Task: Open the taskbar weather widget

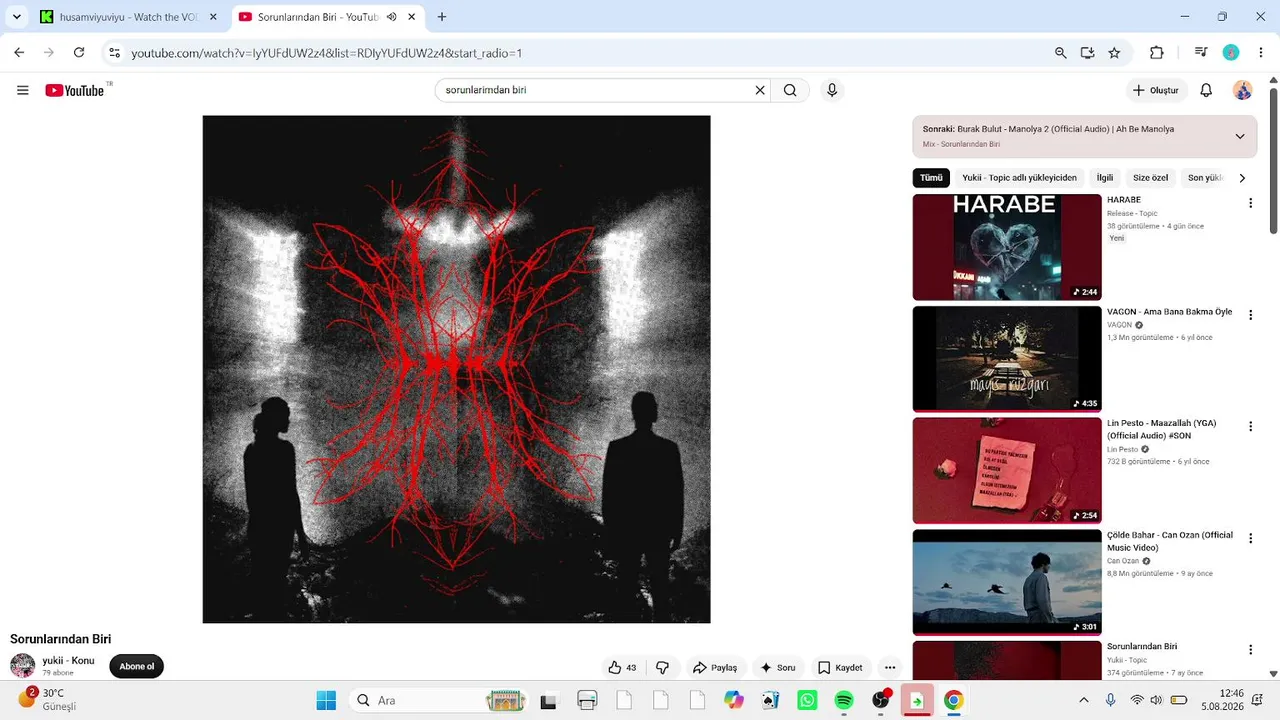Action: (48, 699)
